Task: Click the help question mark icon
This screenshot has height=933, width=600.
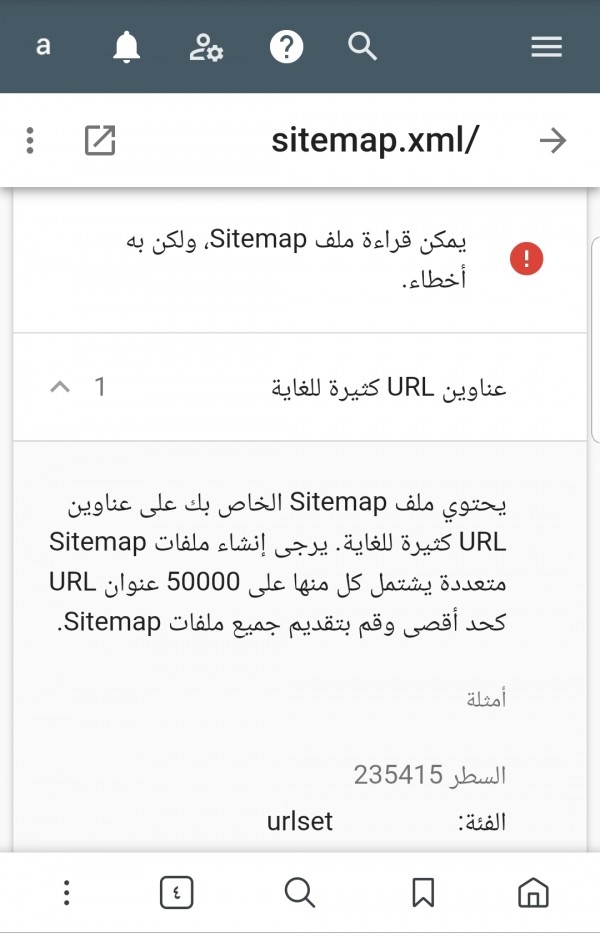Action: click(x=286, y=47)
